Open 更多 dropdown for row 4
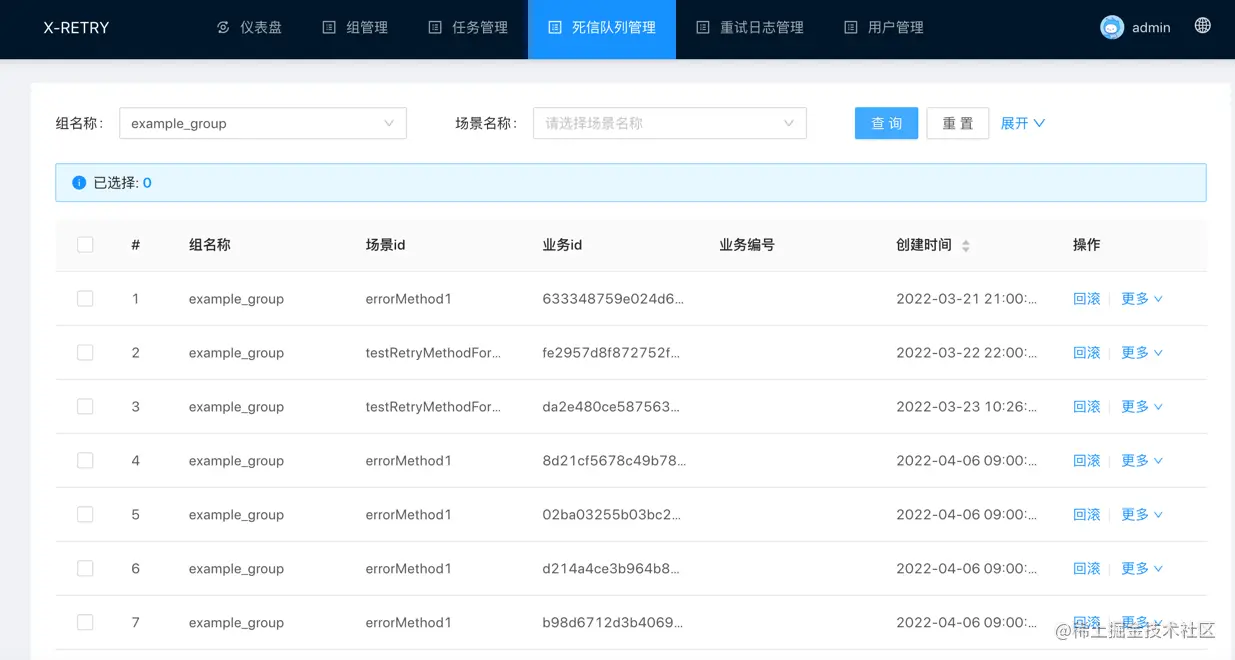Viewport: 1235px width, 660px height. [1142, 461]
